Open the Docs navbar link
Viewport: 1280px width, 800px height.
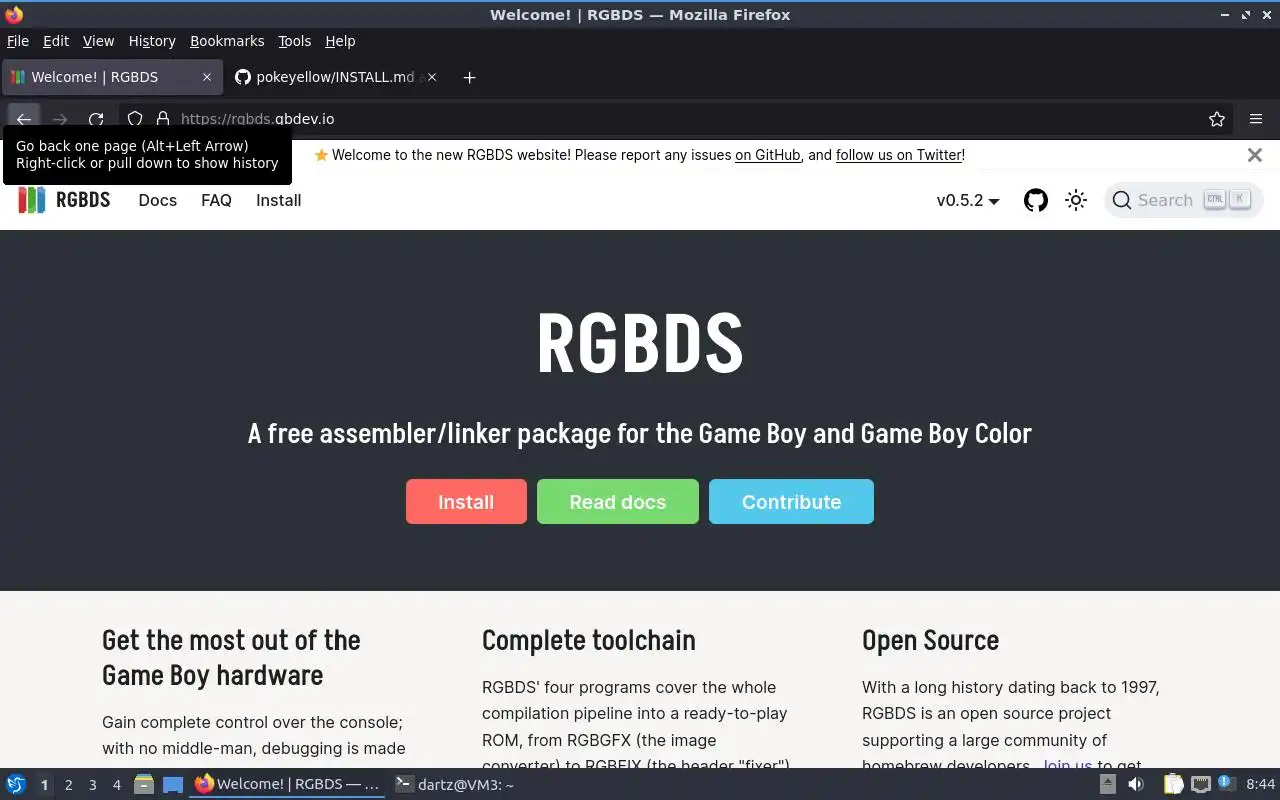(158, 200)
